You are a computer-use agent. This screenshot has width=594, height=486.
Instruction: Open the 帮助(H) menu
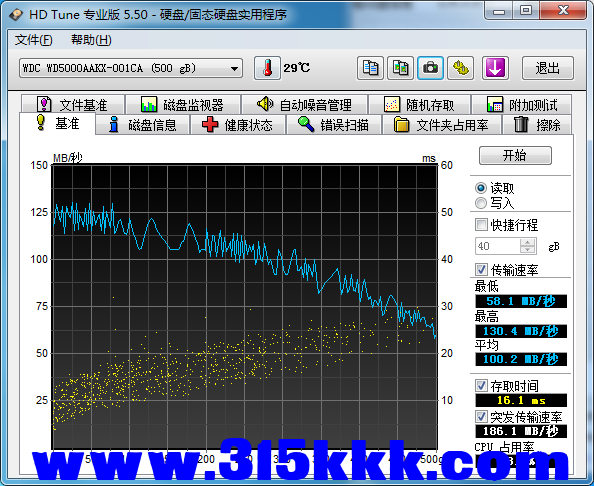coord(91,40)
